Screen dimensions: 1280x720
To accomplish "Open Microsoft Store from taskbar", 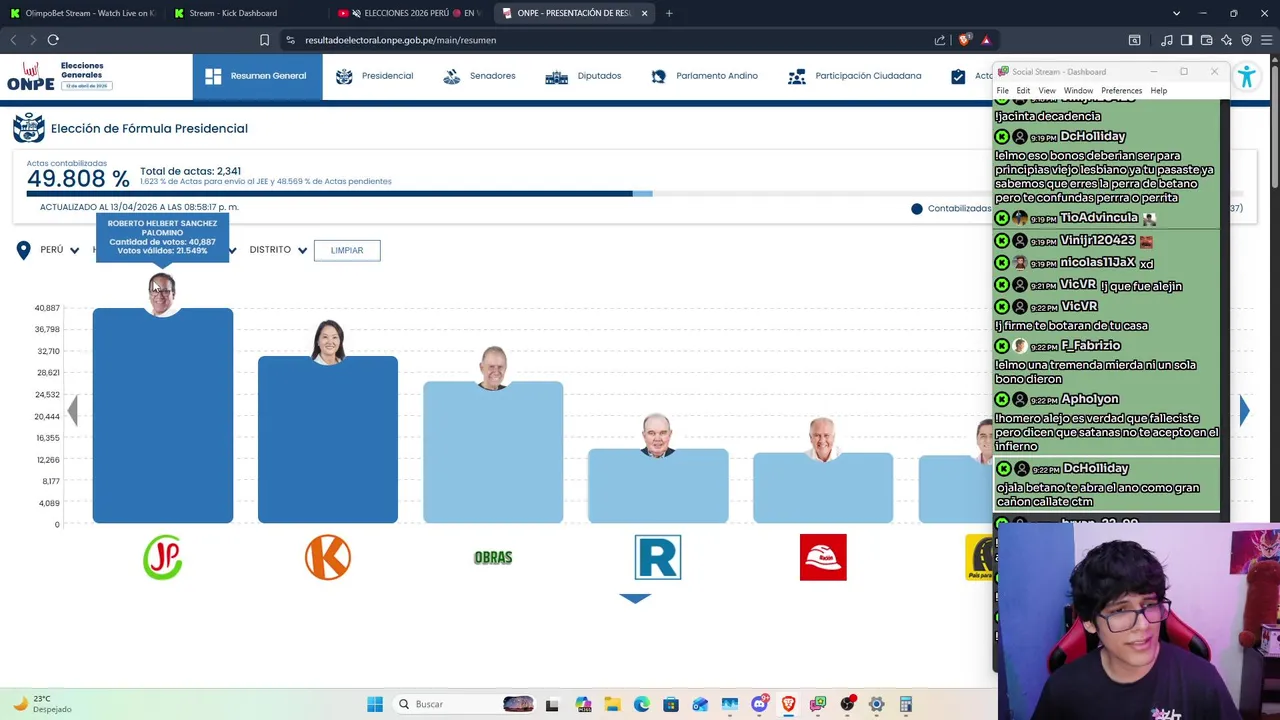I will click(x=671, y=704).
